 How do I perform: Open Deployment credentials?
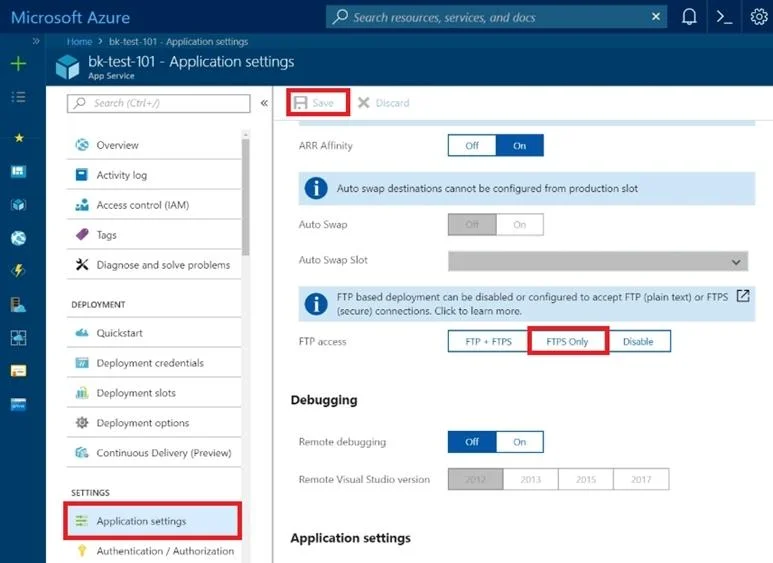point(154,363)
